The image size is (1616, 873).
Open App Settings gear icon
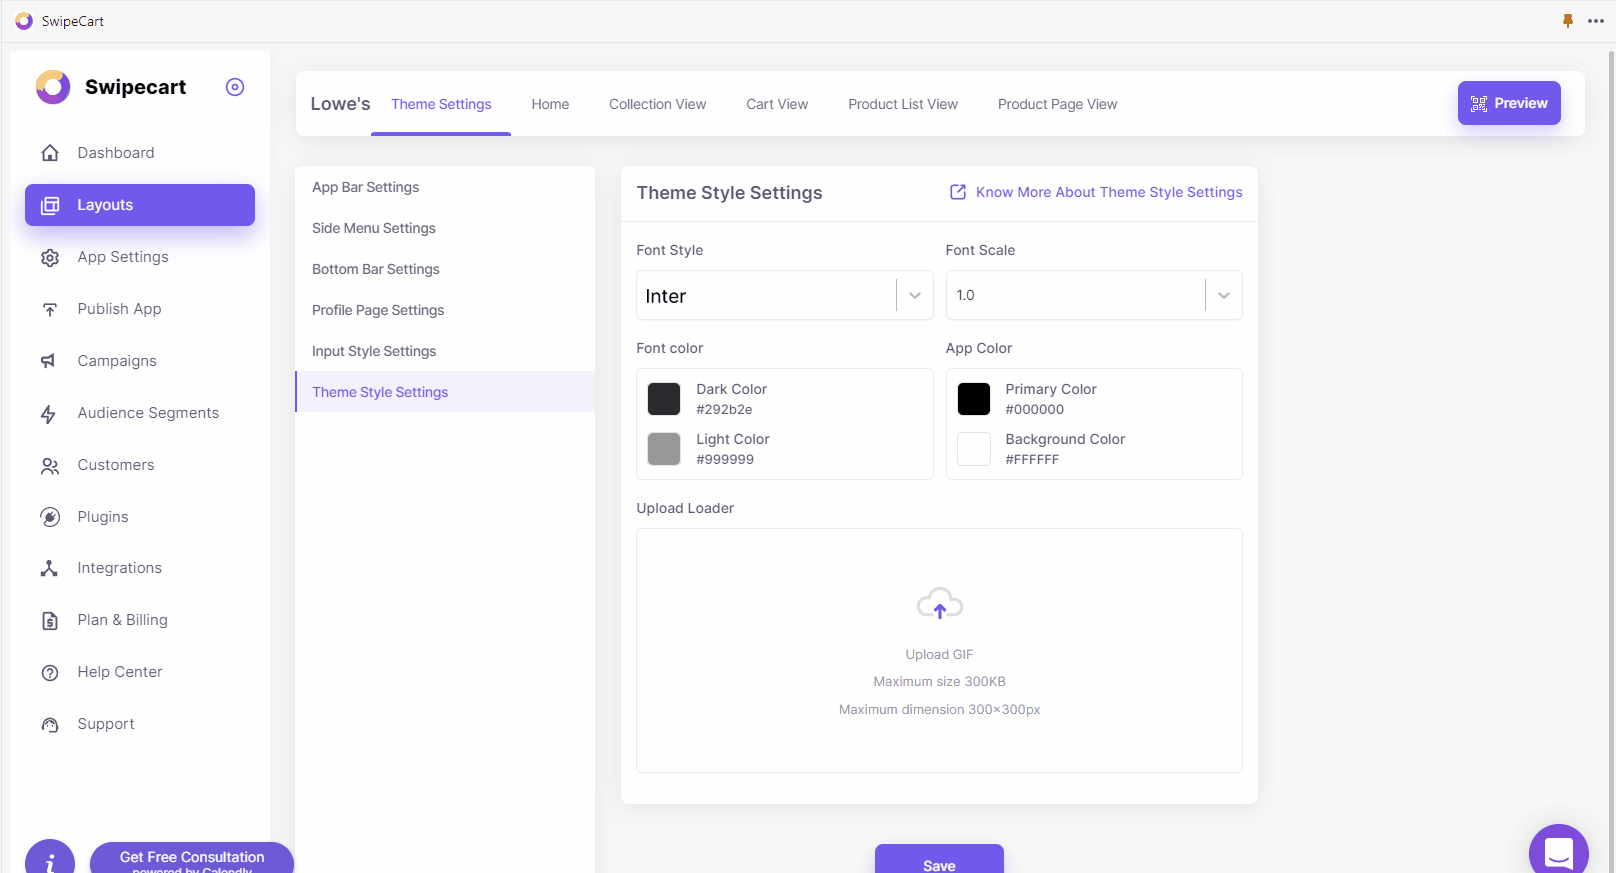[x=50, y=258]
